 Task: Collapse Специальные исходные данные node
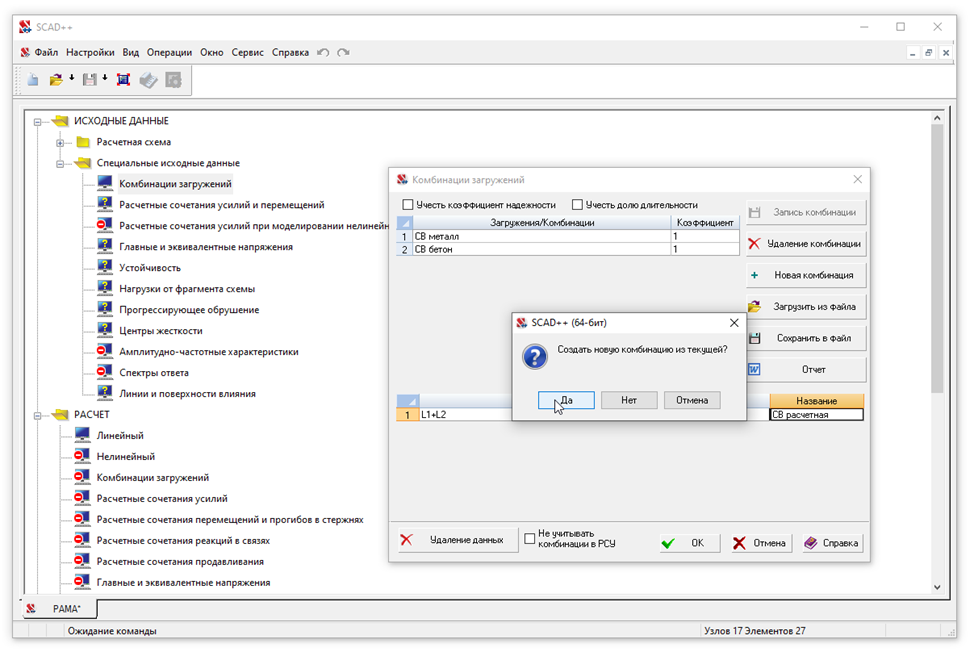[x=60, y=164]
